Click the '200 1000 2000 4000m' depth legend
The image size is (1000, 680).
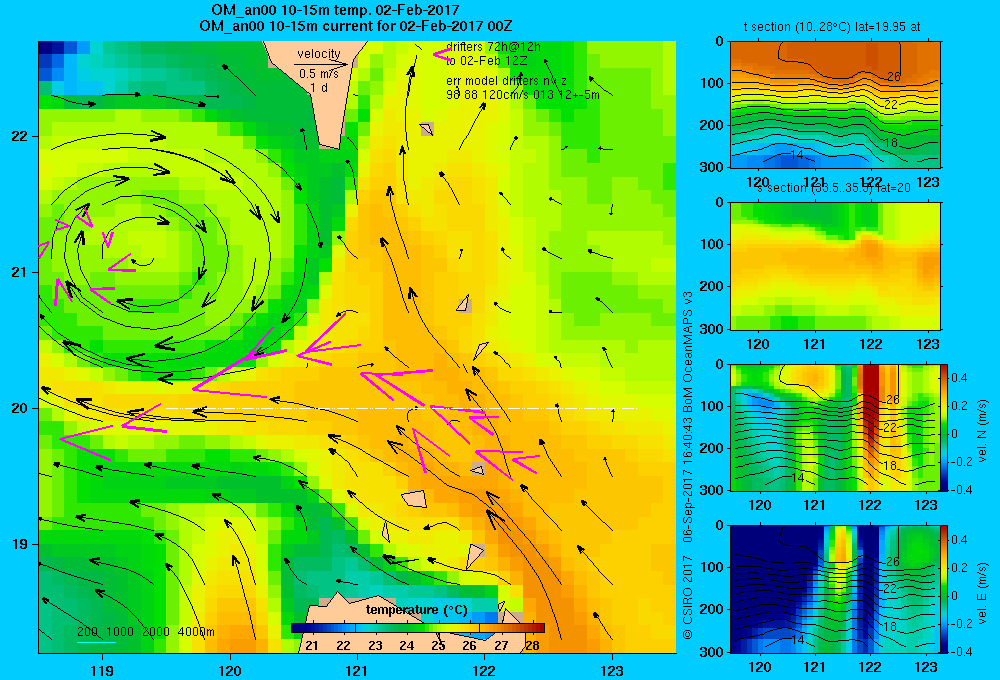coord(145,632)
